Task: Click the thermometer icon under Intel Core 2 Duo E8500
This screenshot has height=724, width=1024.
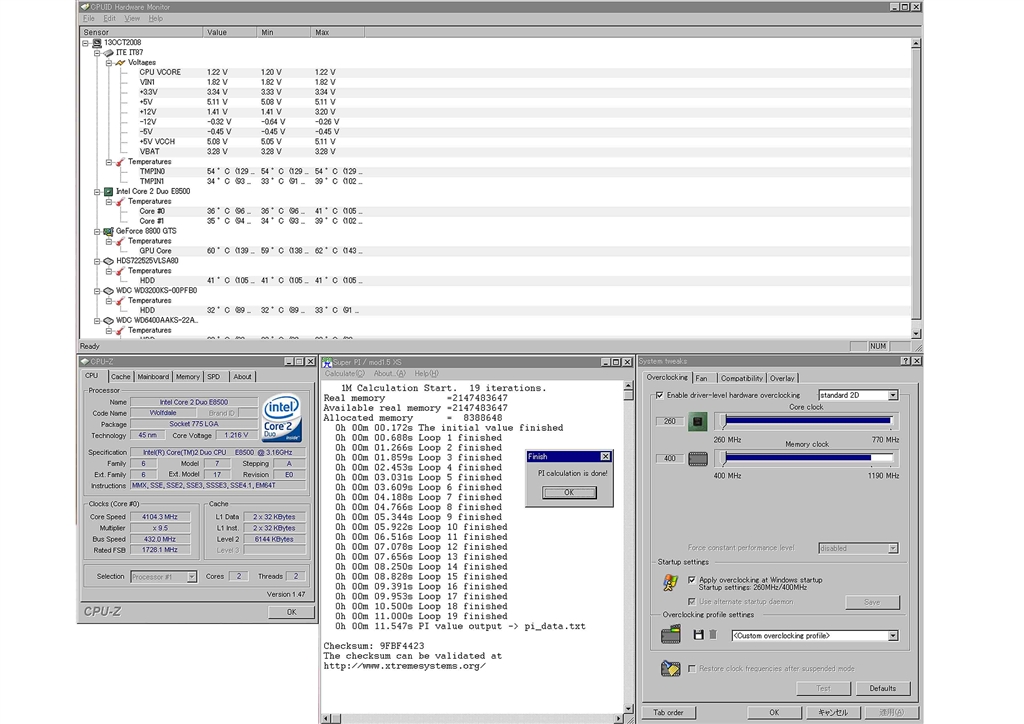Action: click(x=120, y=202)
